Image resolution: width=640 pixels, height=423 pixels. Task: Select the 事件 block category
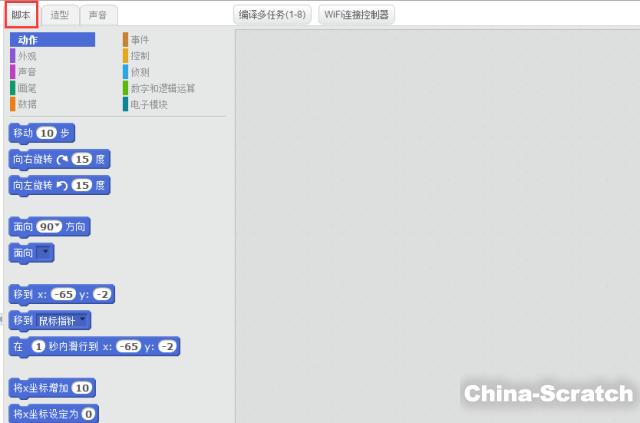pos(139,40)
